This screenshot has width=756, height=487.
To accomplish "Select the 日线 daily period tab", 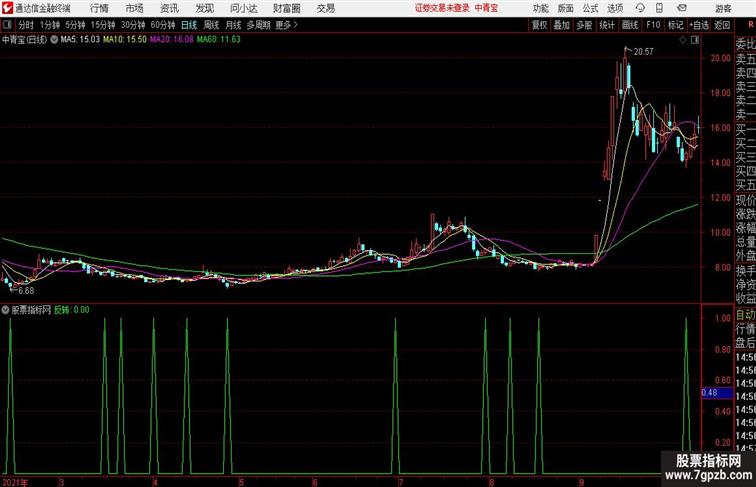I will coord(189,25).
